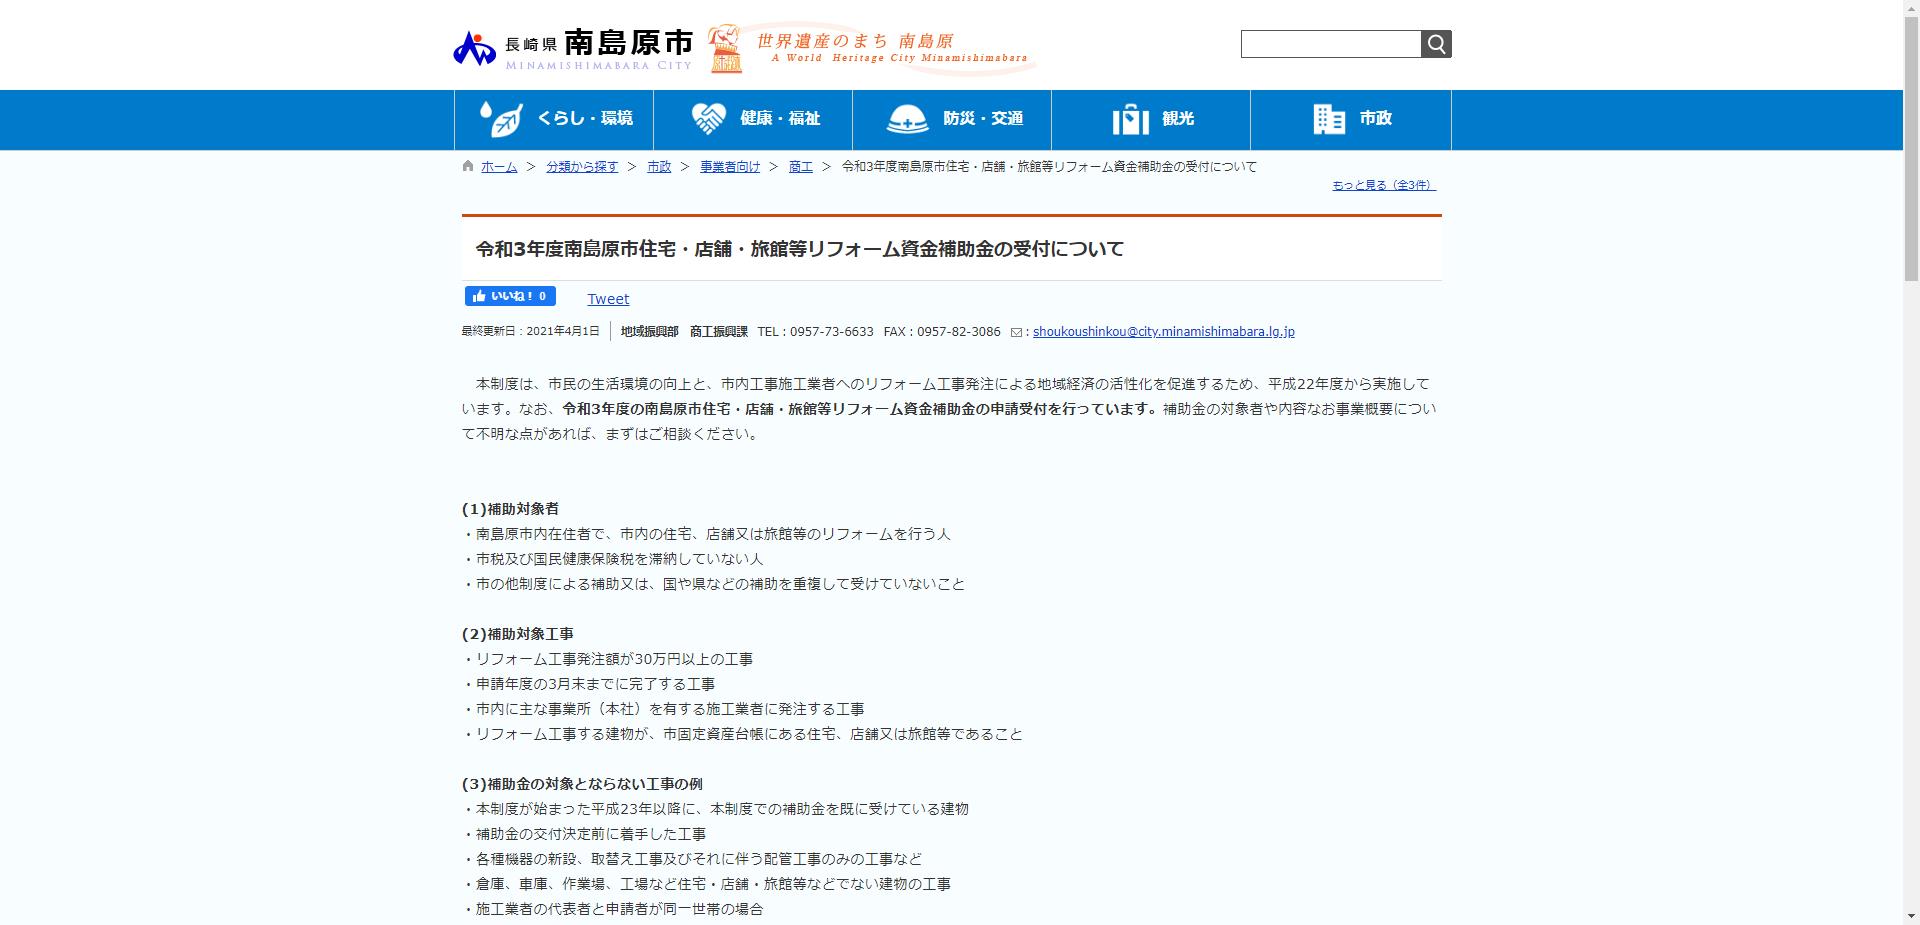1920x925 pixels.
Task: Click the World Heritage City banner emblem
Action: [x=727, y=46]
